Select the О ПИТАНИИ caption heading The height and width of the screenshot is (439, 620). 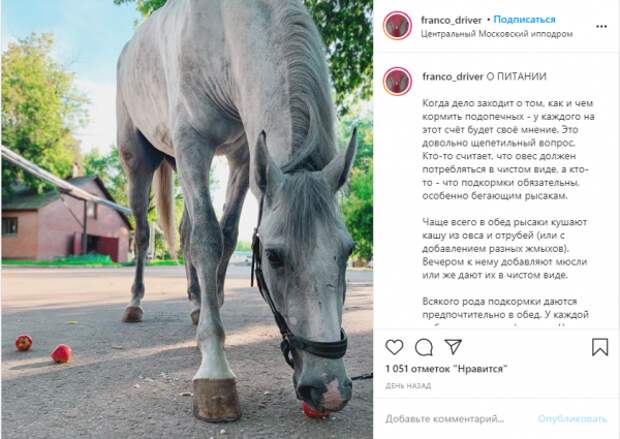pos(516,76)
